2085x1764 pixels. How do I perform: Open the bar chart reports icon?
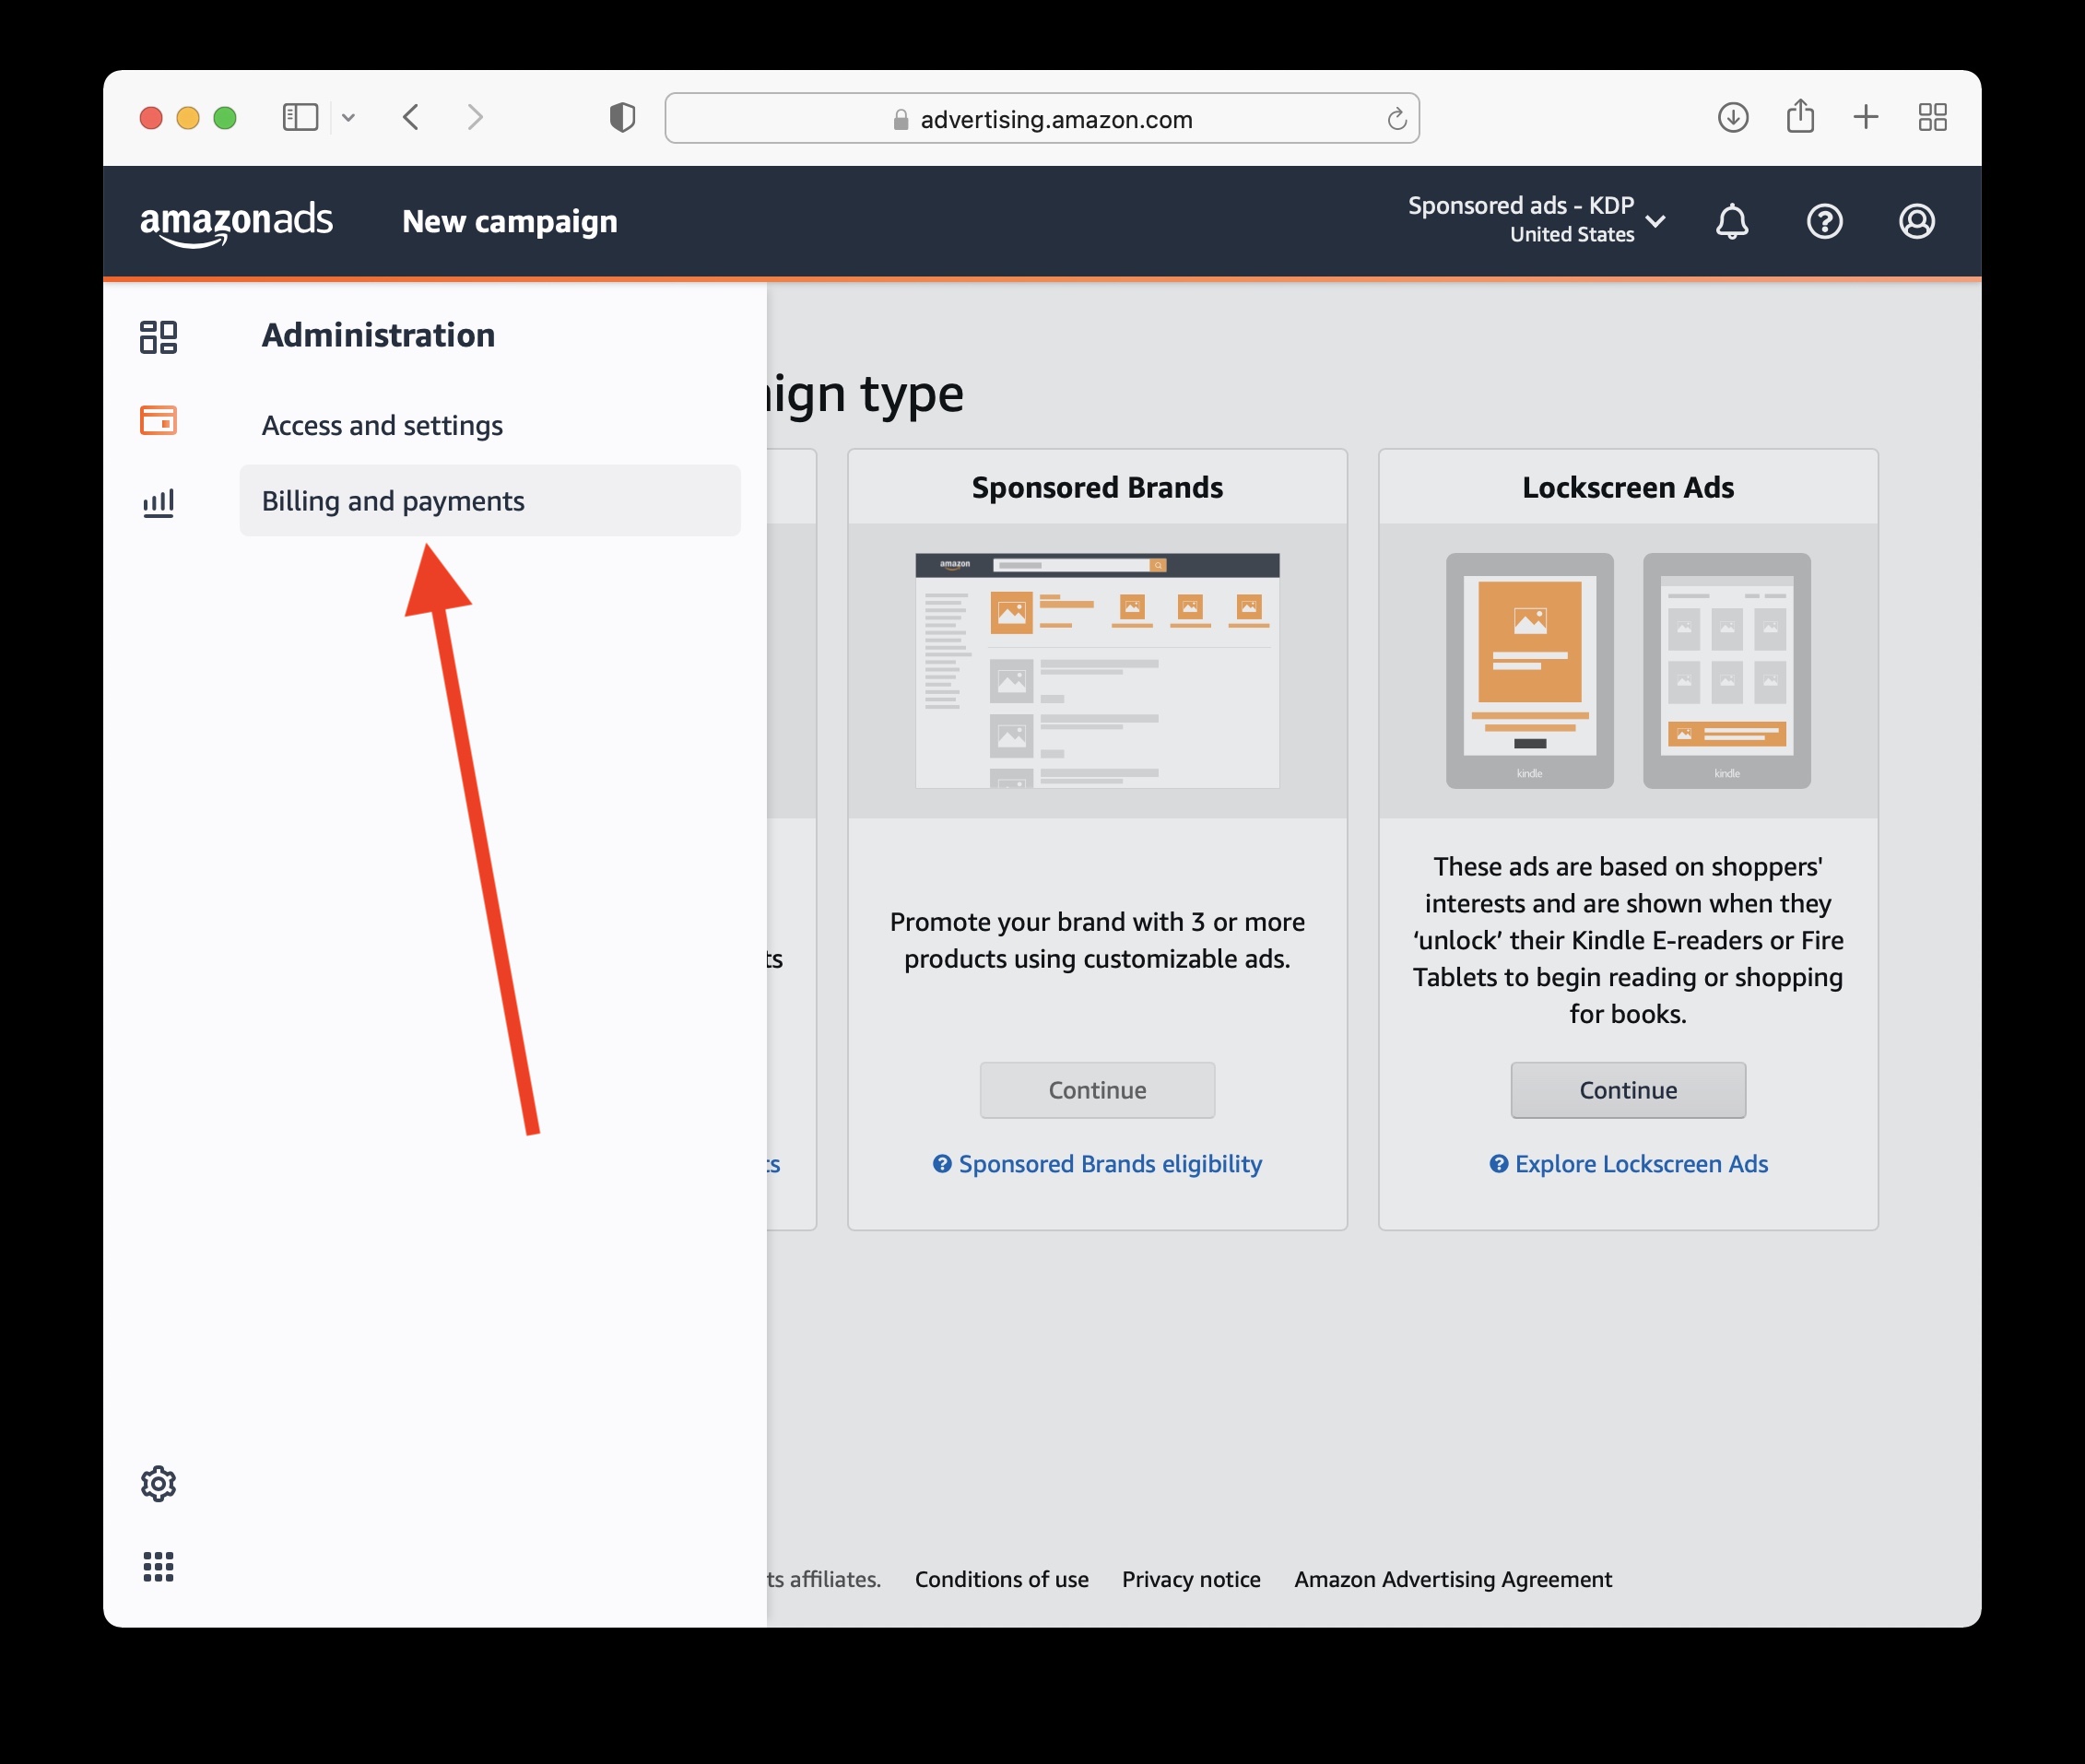click(158, 502)
